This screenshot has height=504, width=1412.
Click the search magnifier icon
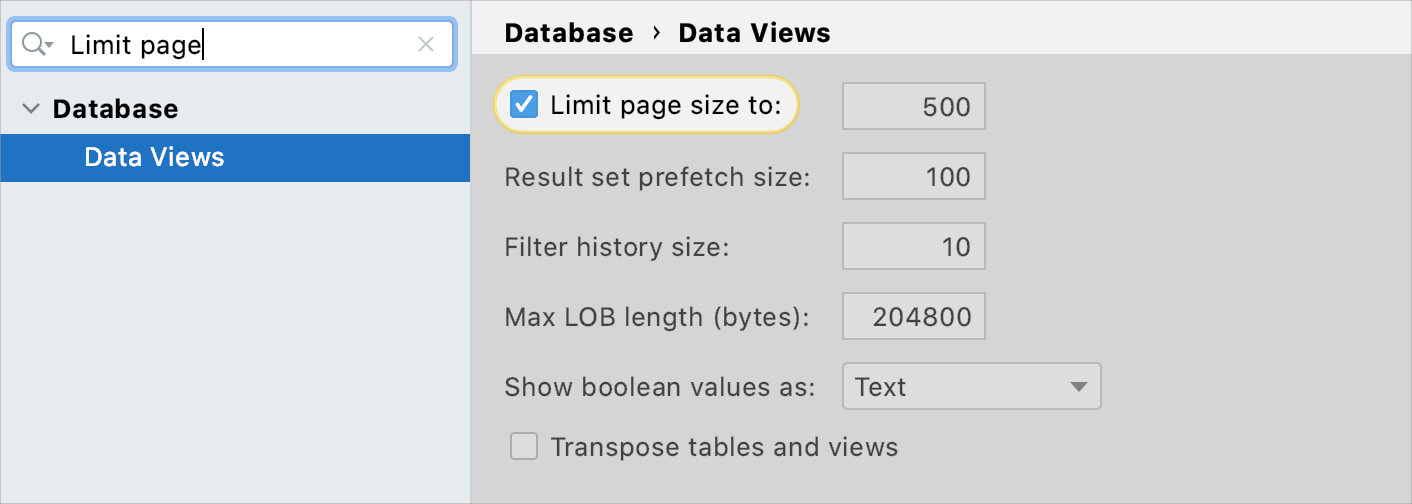pos(34,44)
